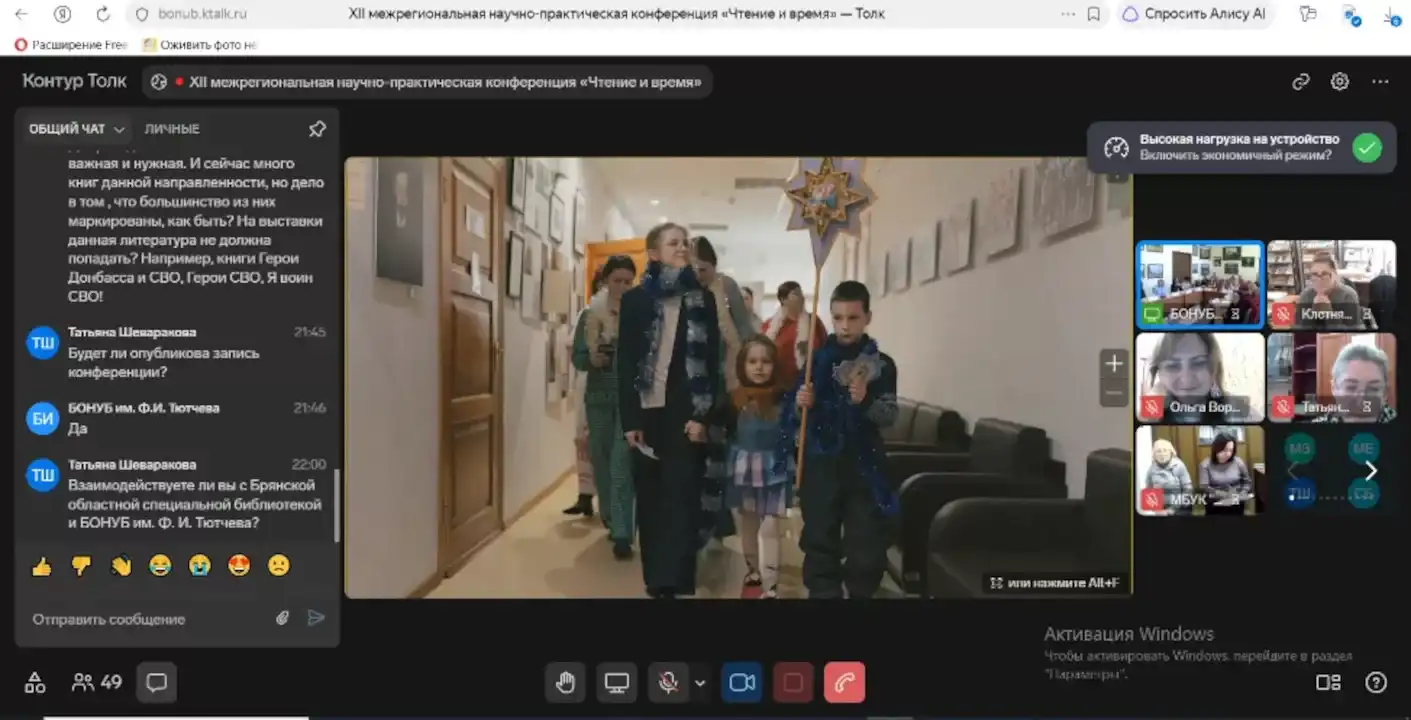Click the Отправить сообщение input field
Viewport: 1411px width, 720px height.
coord(150,619)
